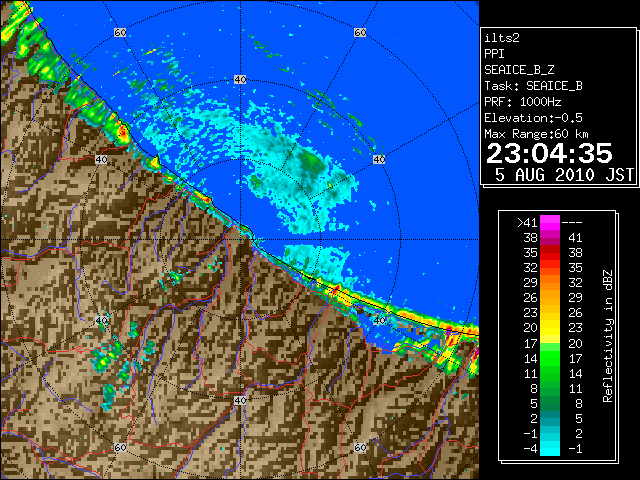Click the '5 AUG 2010 JST' date
Image resolution: width=640 pixels, height=480 pixels.
click(x=564, y=175)
